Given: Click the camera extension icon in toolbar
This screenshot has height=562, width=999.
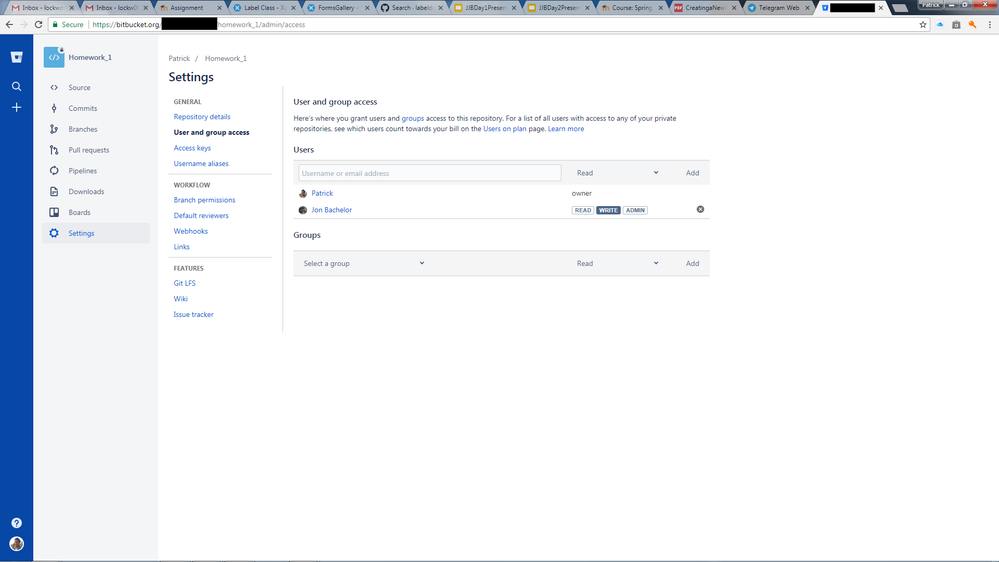Looking at the screenshot, I should coord(956,24).
